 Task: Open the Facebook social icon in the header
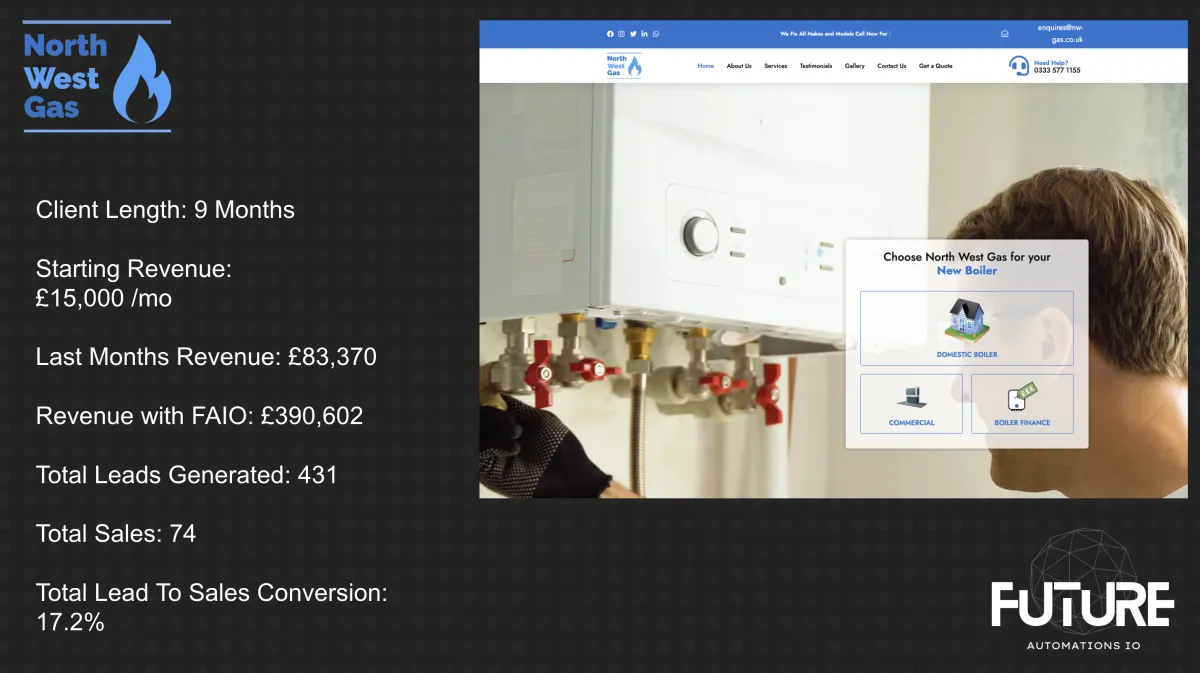tap(610, 34)
